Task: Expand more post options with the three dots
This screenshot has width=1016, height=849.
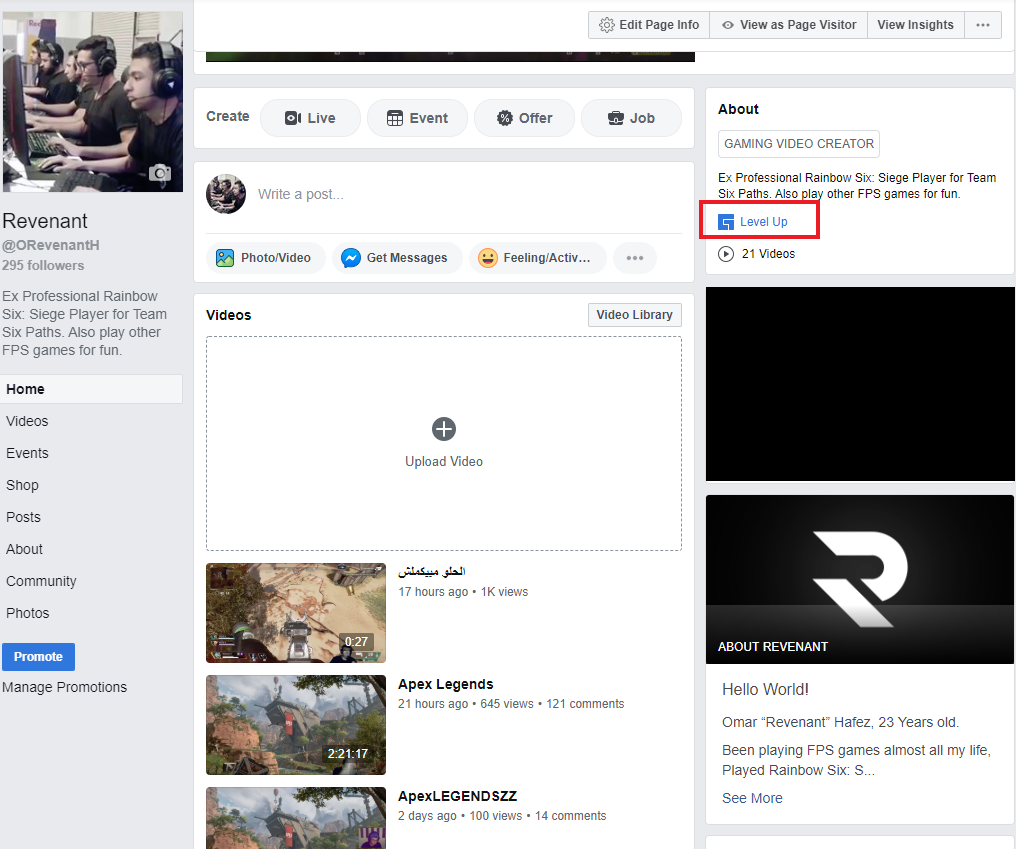Action: (x=634, y=258)
